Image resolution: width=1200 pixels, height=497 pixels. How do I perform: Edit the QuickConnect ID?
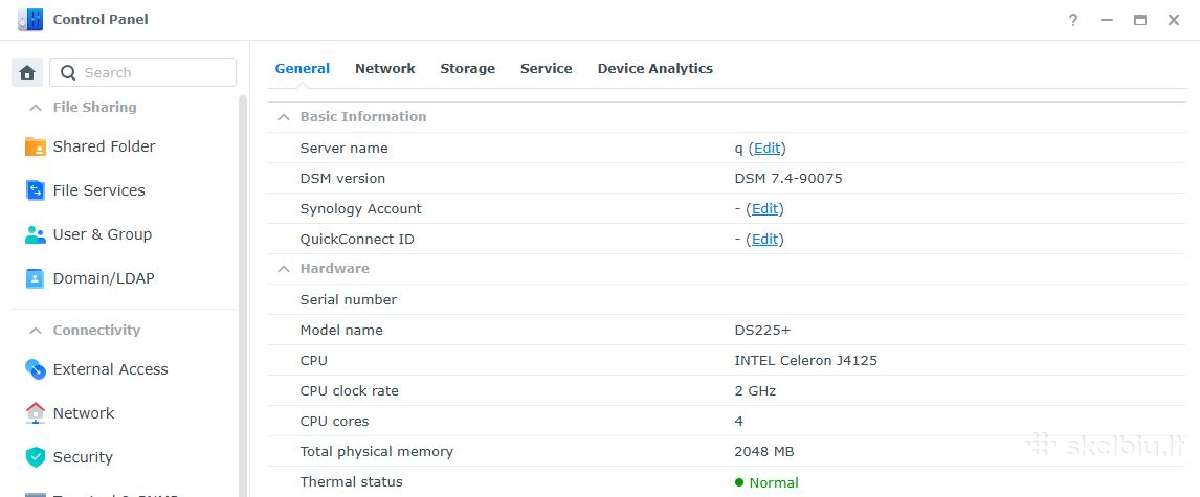click(x=765, y=240)
